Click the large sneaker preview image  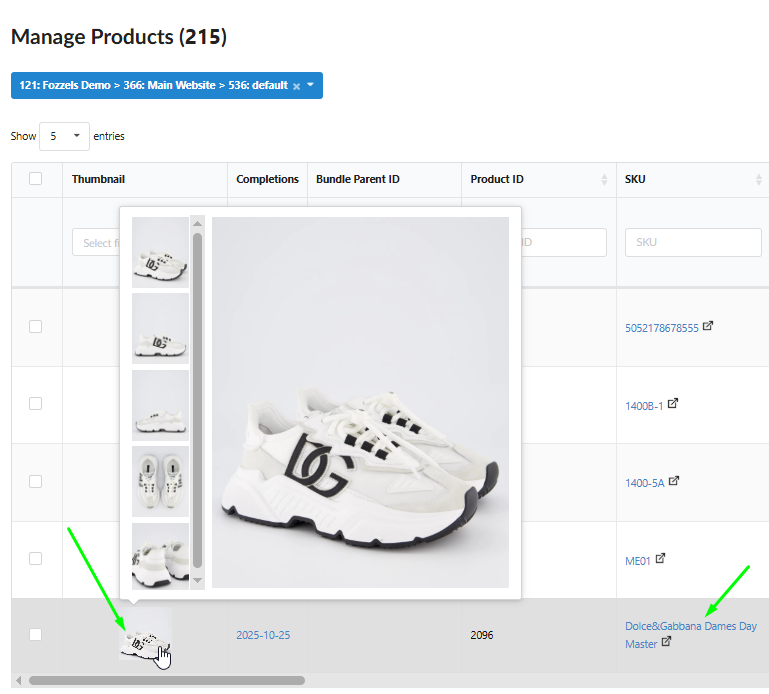[360, 402]
